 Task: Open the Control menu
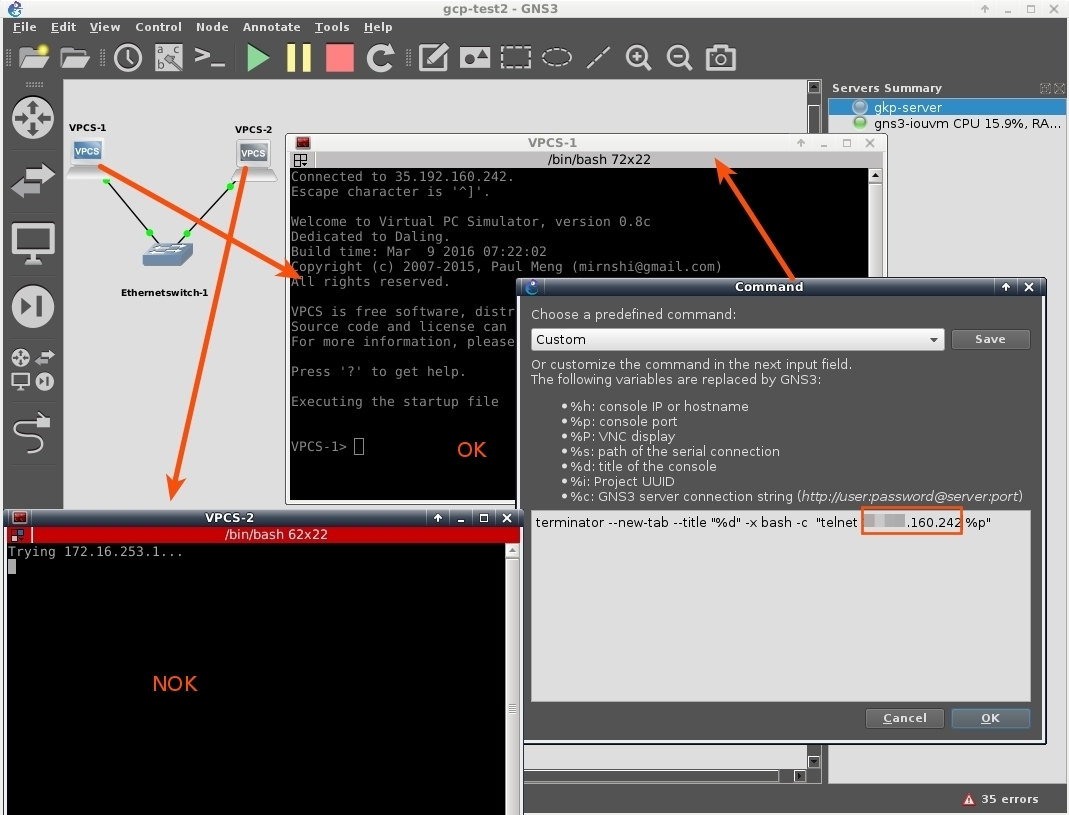click(159, 27)
